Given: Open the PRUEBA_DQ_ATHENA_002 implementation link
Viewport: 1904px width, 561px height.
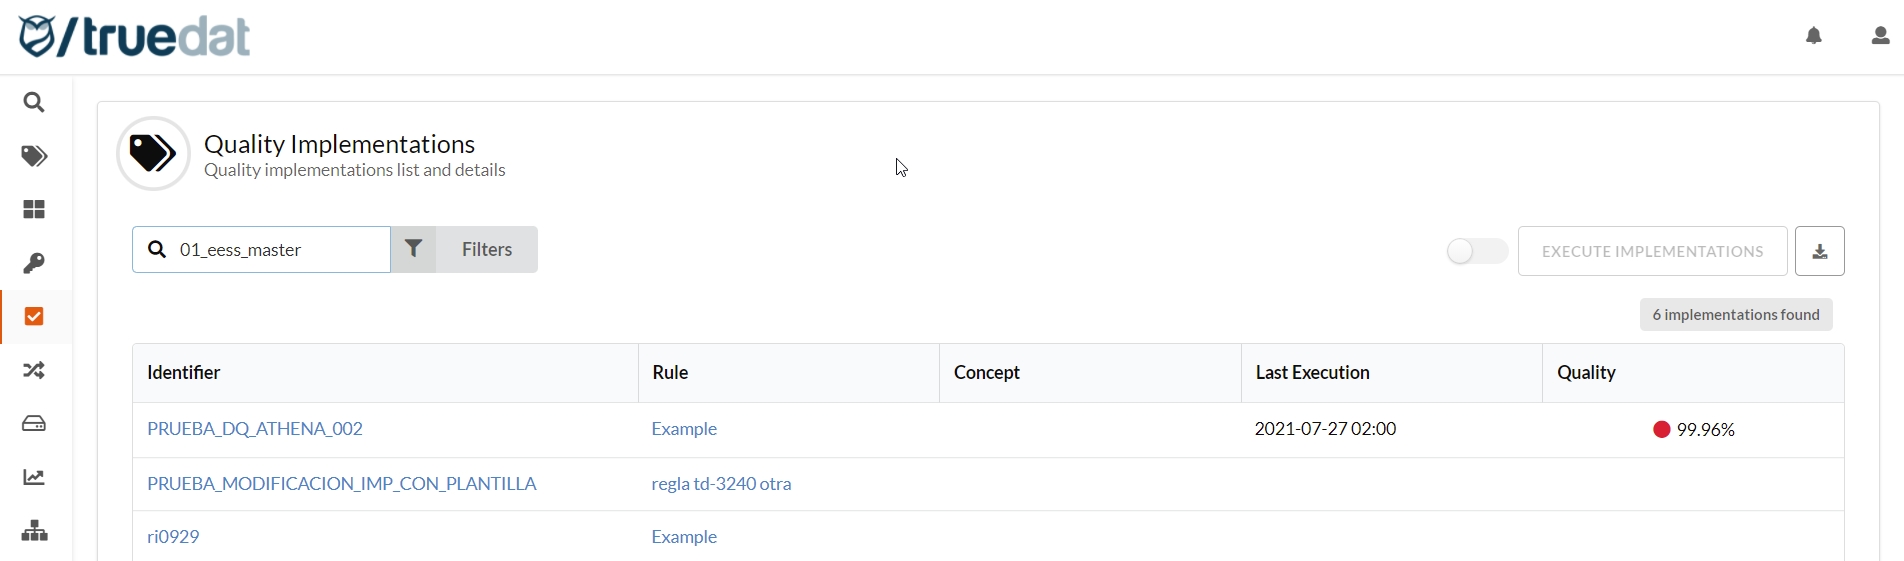Looking at the screenshot, I should [255, 429].
